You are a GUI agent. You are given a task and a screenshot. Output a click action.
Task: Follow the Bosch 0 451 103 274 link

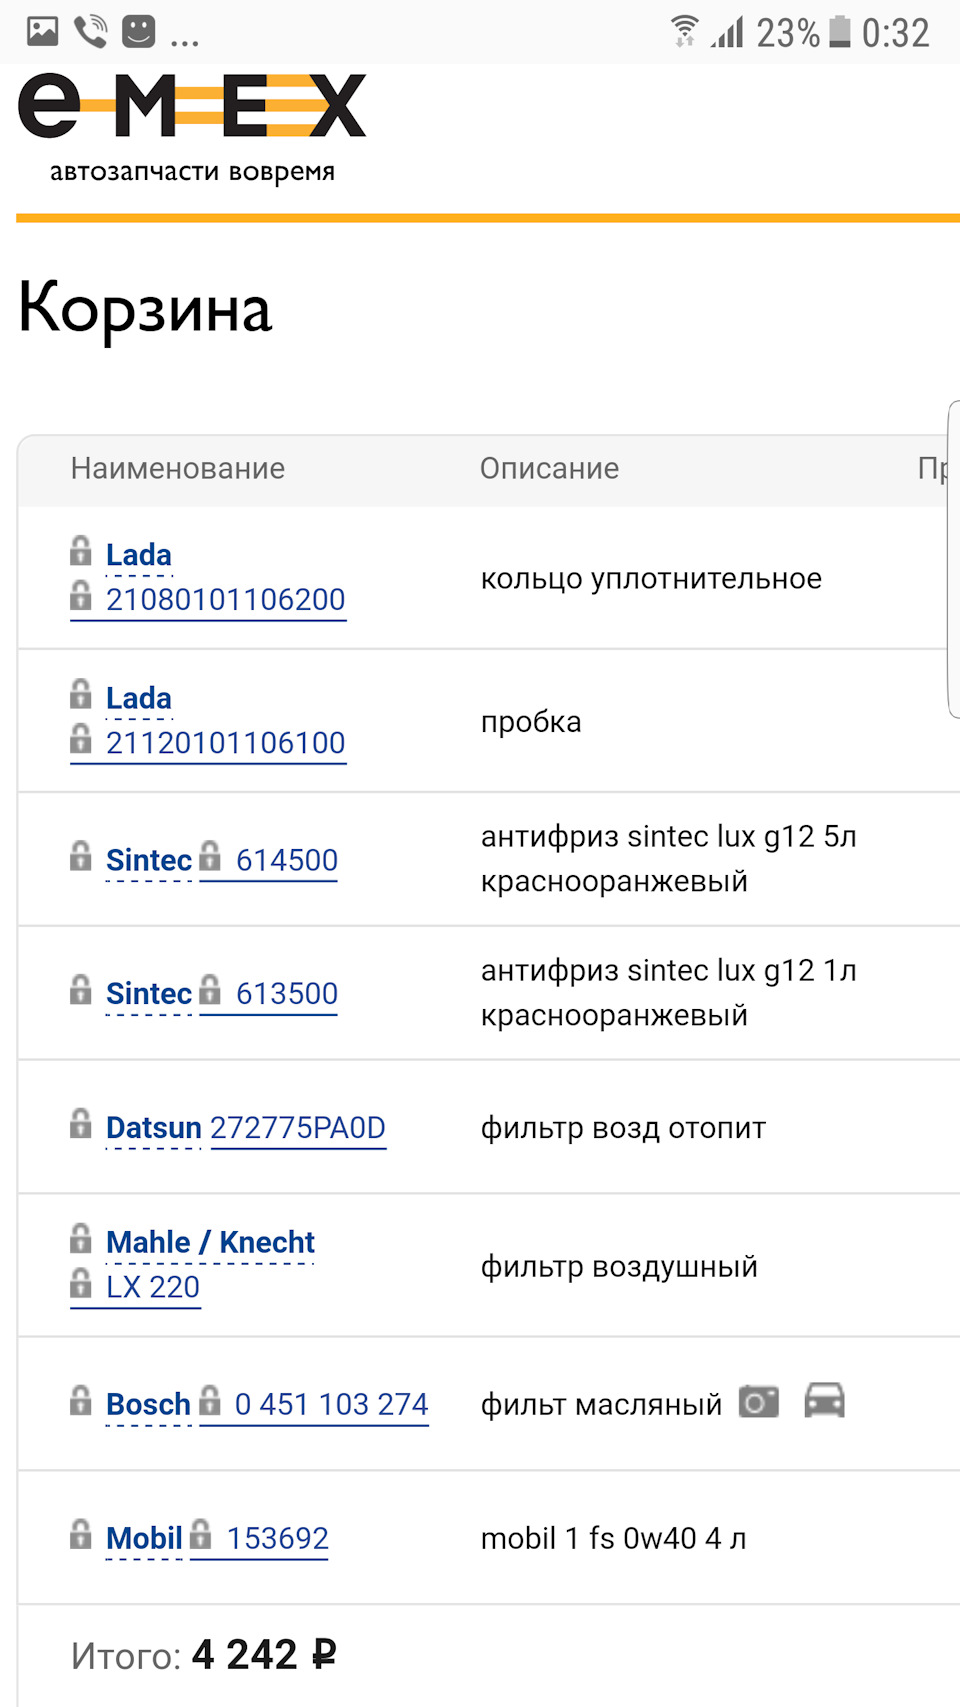pyautogui.click(x=331, y=1404)
